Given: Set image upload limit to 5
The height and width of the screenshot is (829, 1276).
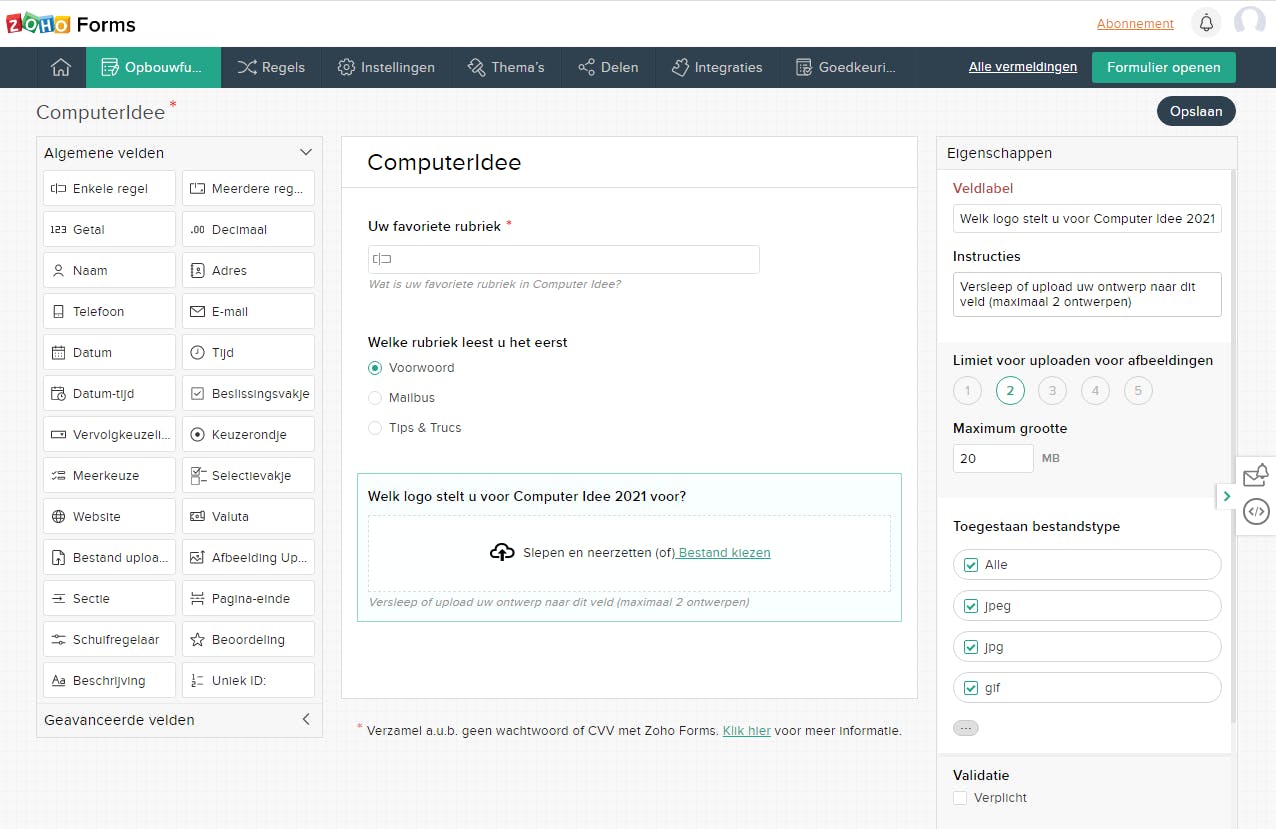Looking at the screenshot, I should coord(1138,391).
